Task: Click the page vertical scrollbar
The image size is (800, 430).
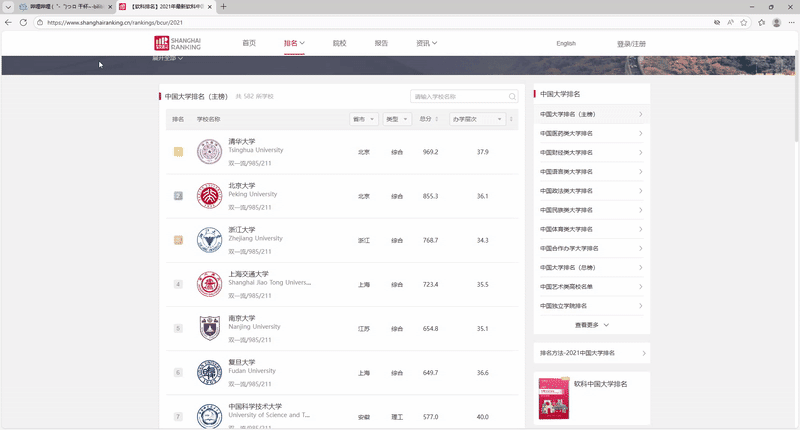Action: (x=796, y=96)
